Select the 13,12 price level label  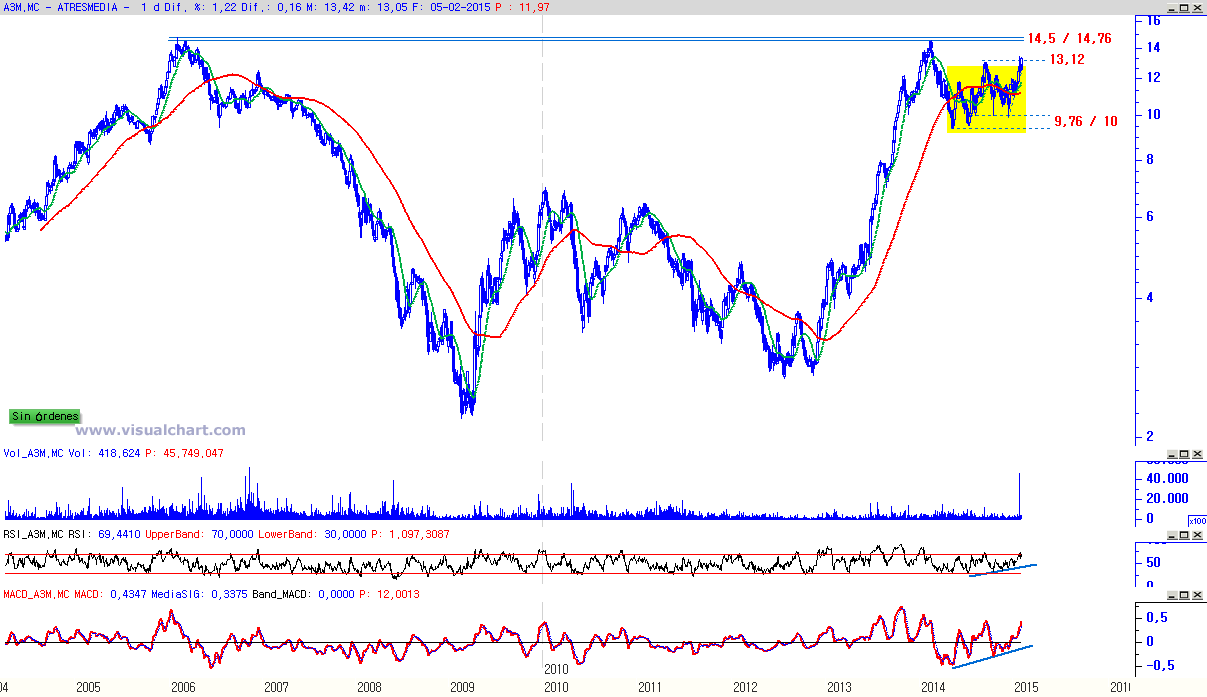pos(1067,60)
